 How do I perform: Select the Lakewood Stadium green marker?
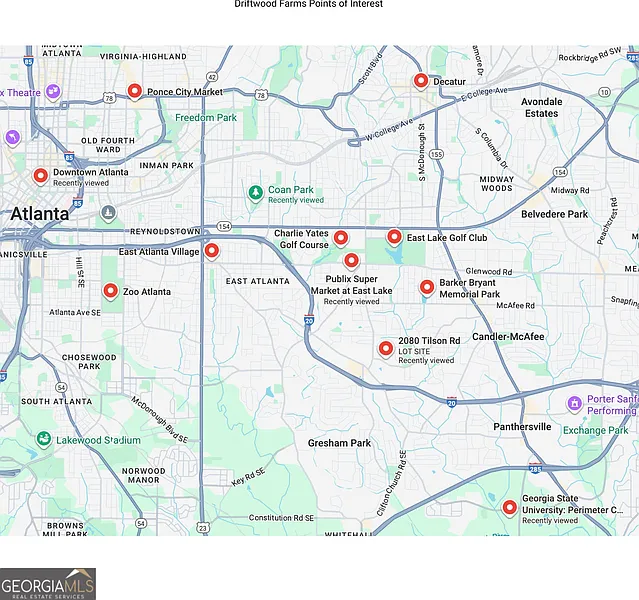[x=44, y=439]
